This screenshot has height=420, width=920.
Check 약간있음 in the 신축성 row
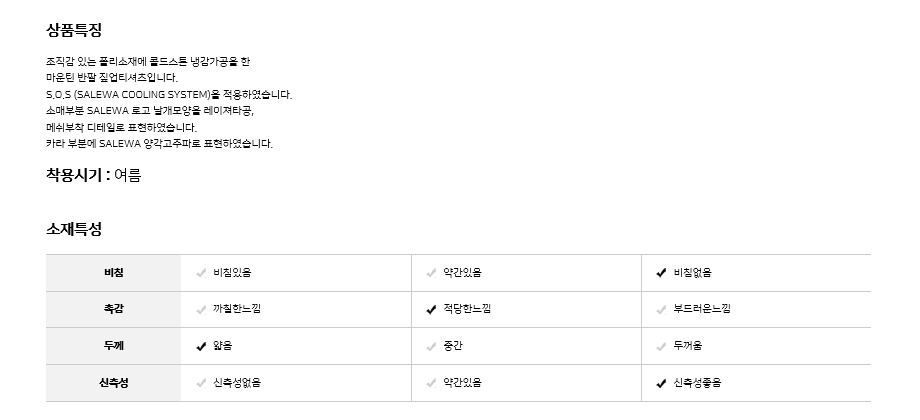[462, 383]
